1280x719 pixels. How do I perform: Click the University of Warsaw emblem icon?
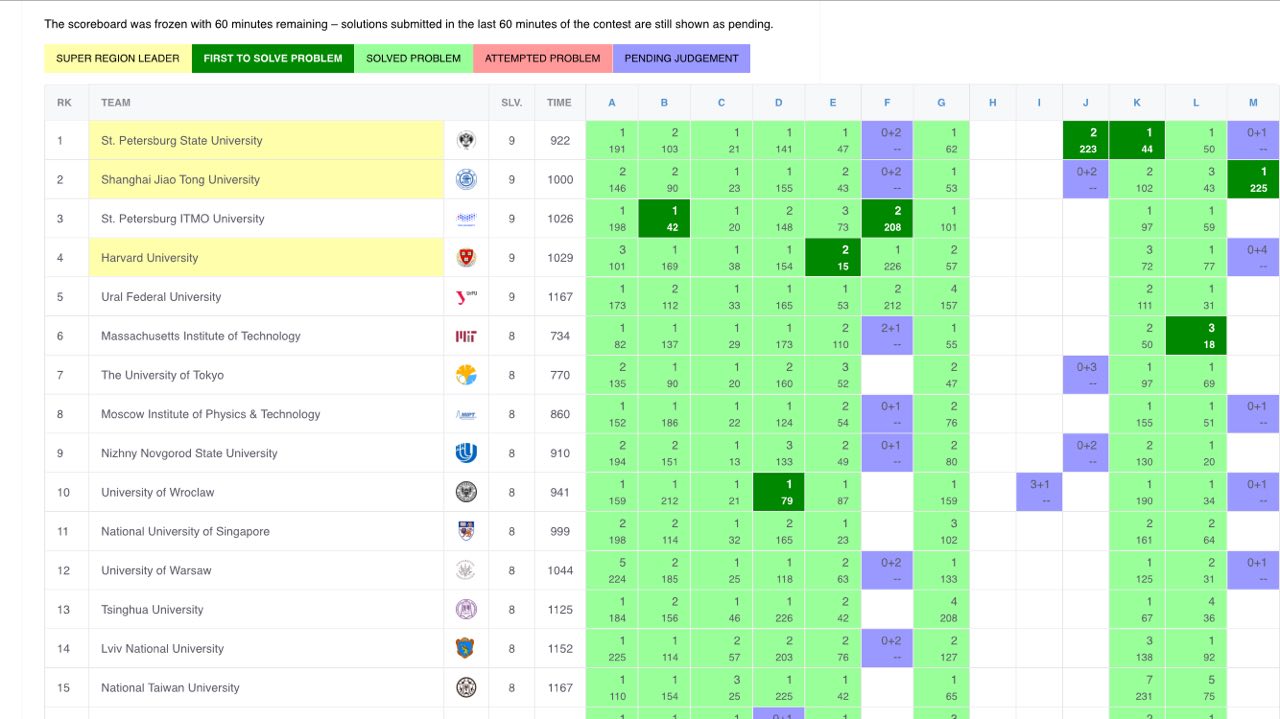pyautogui.click(x=466, y=570)
